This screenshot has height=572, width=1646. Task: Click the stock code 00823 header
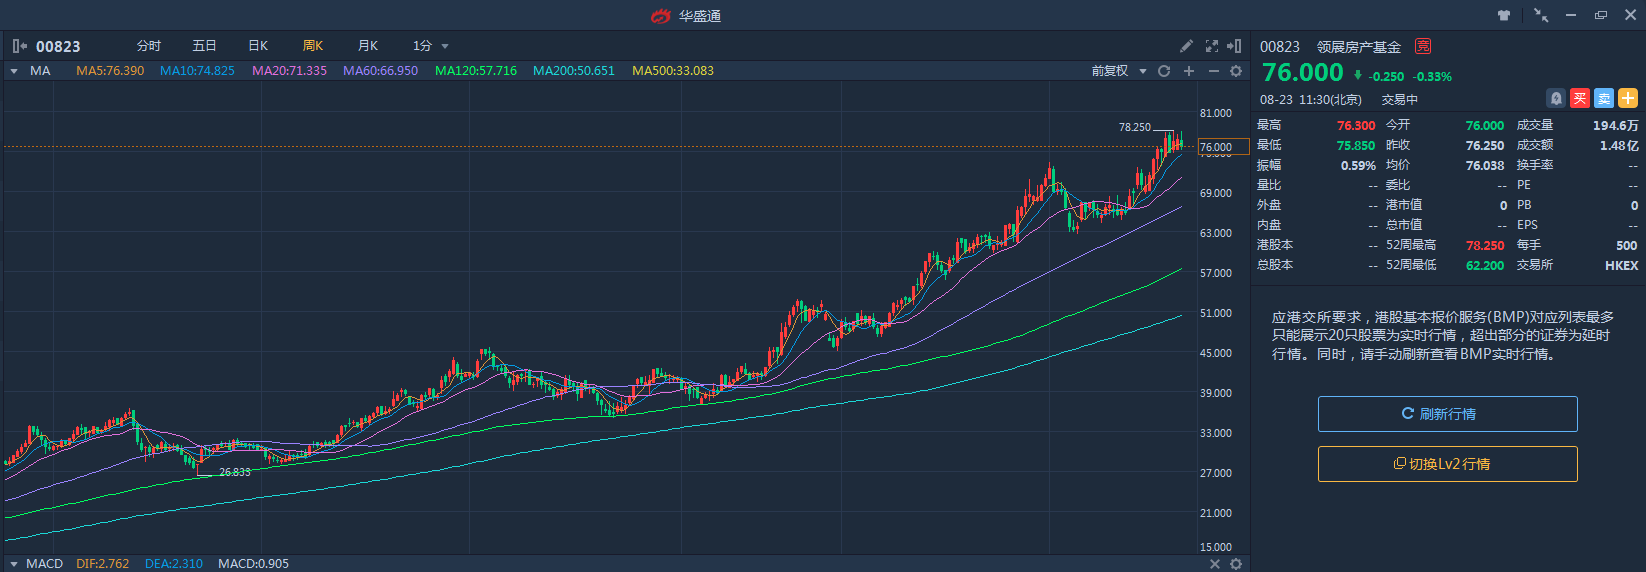tap(58, 46)
